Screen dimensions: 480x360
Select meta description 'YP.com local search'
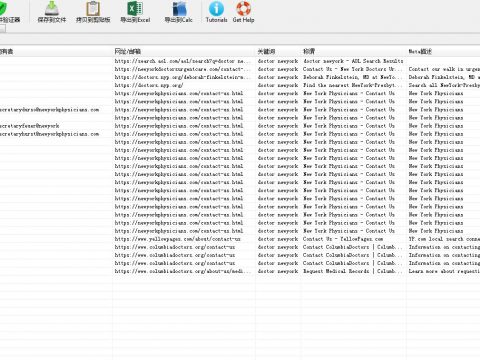pos(444,239)
